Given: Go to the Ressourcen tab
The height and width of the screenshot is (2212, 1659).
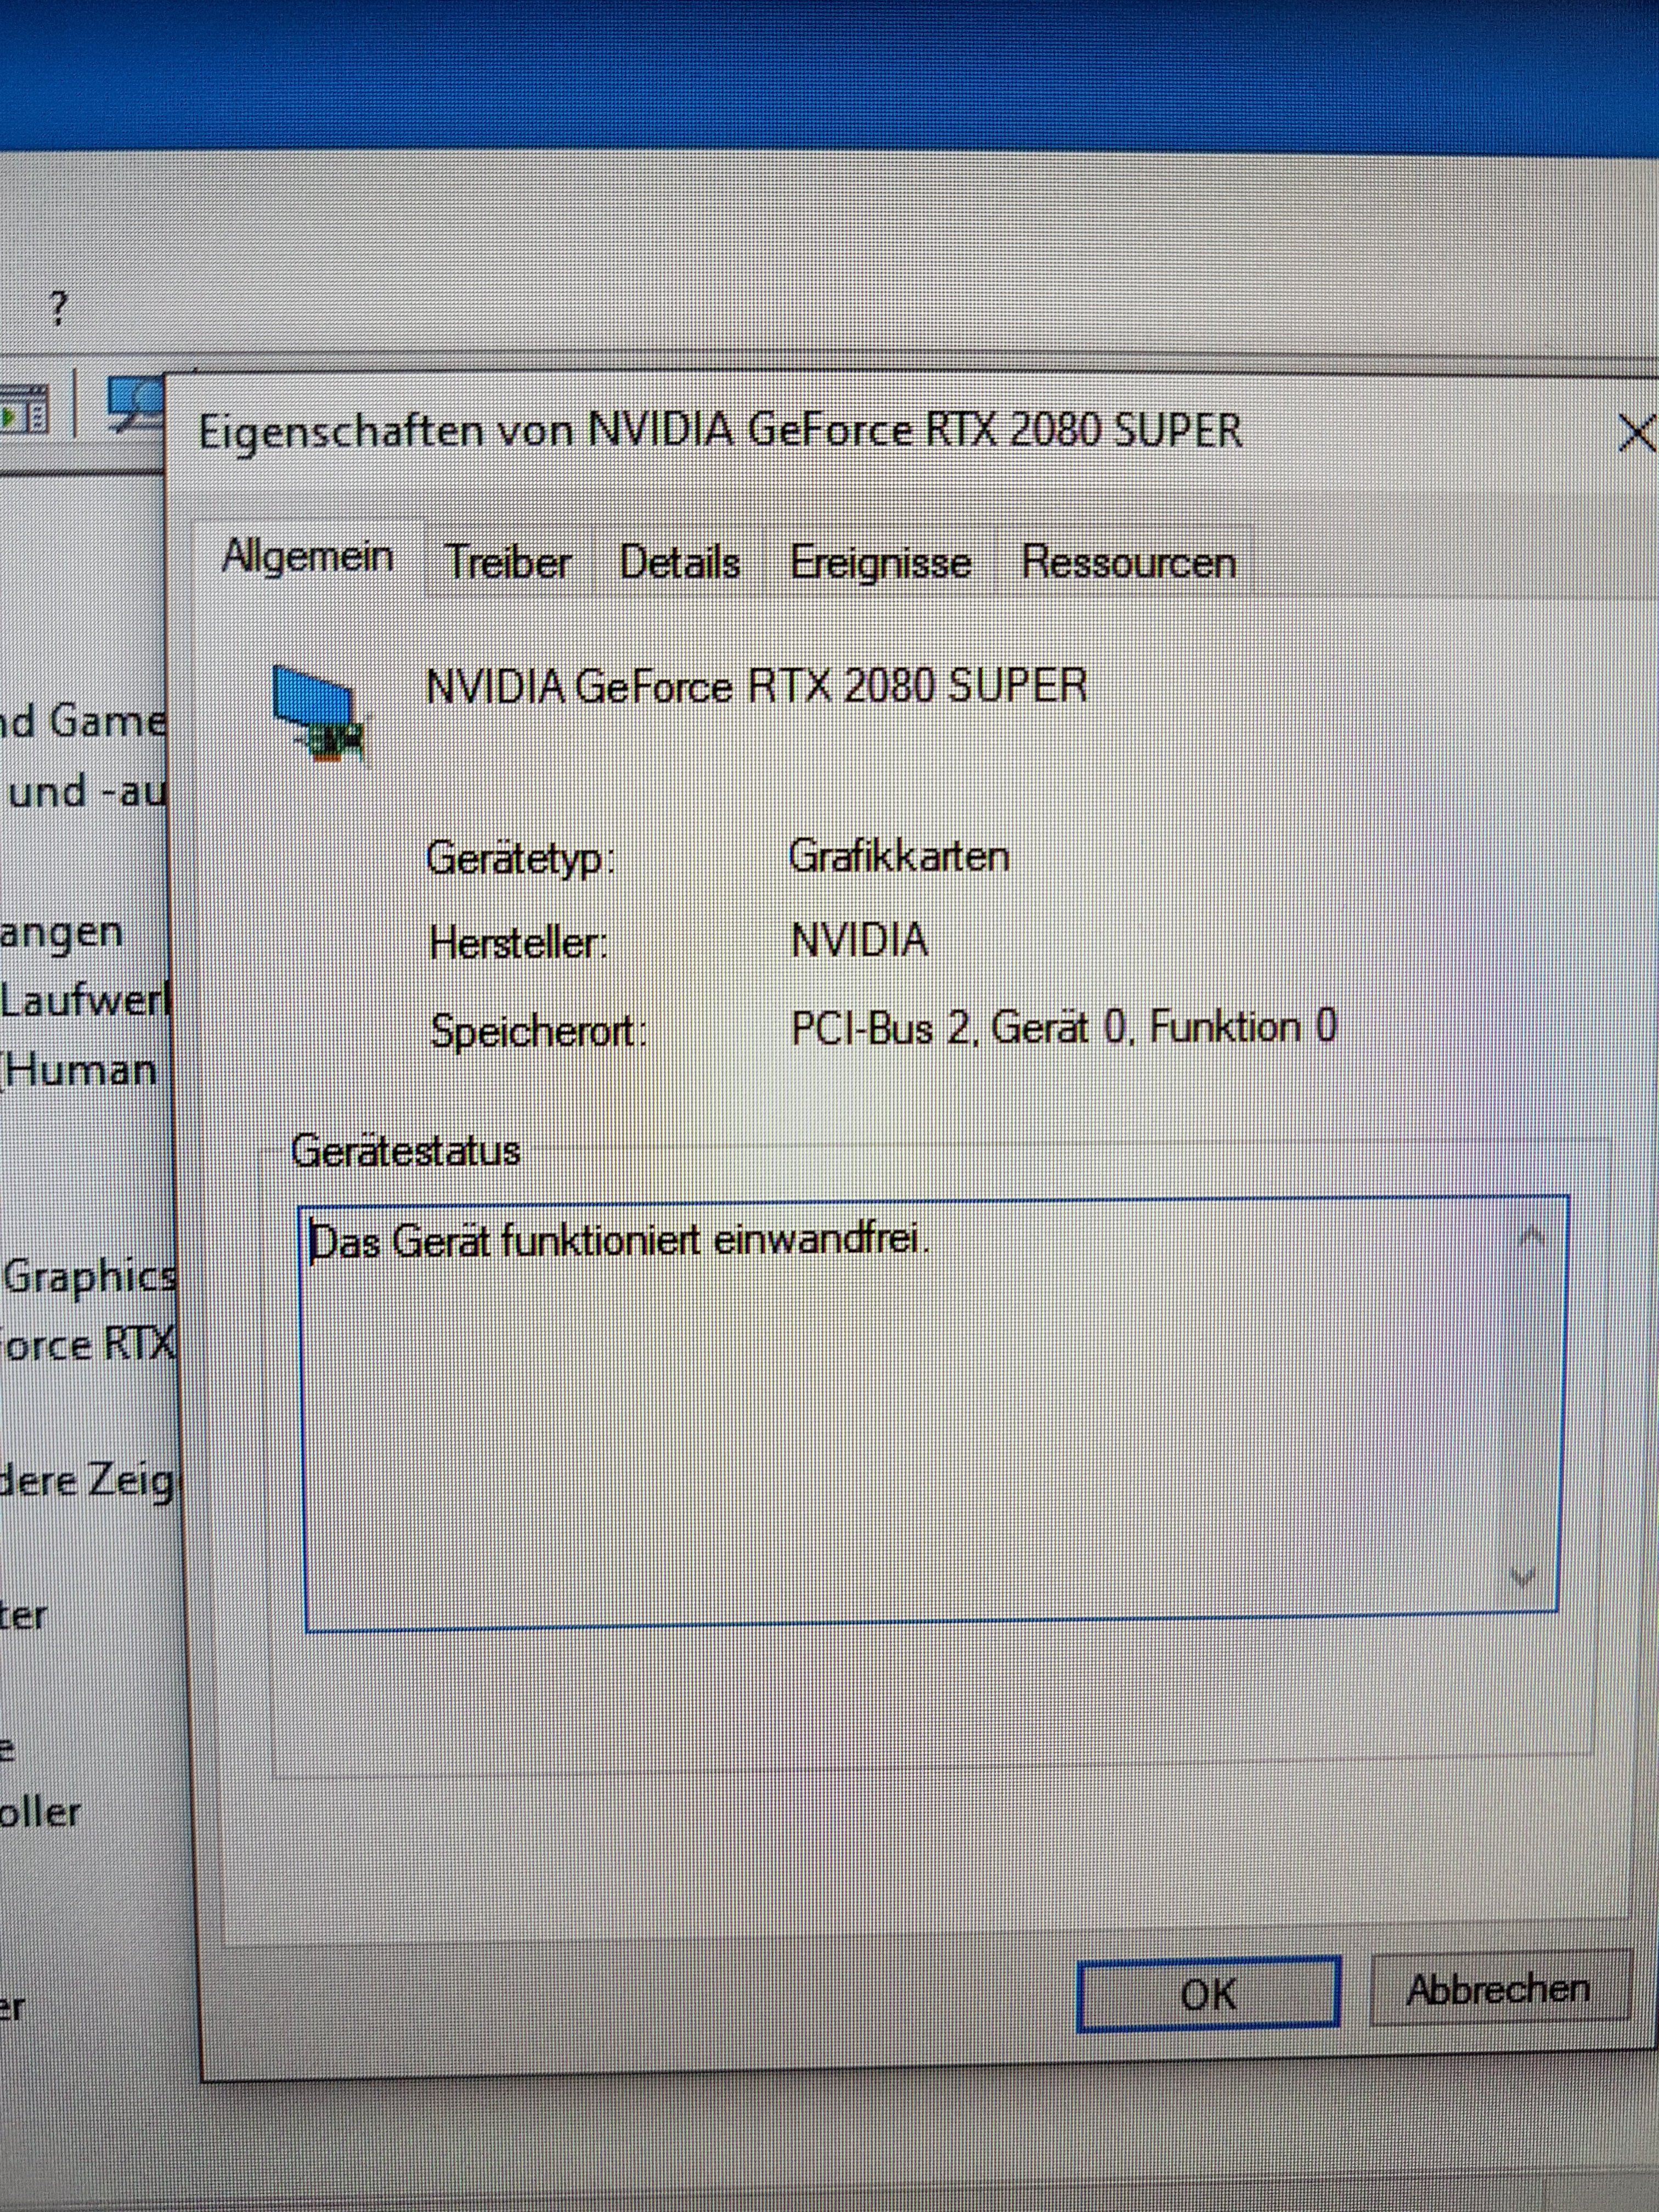Looking at the screenshot, I should point(1128,562).
